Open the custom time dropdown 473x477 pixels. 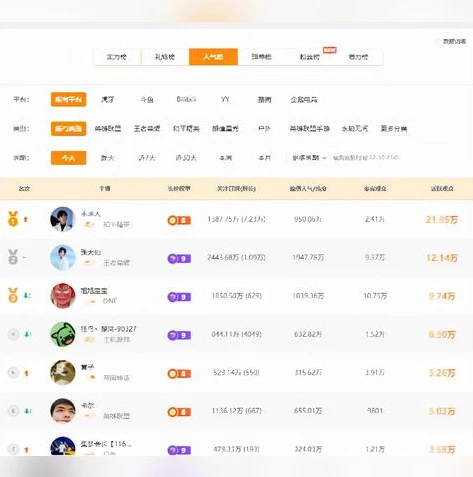tap(309, 158)
